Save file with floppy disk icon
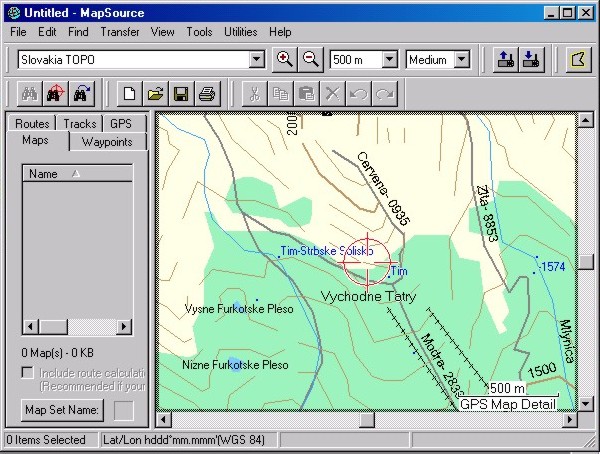Screen dimensions: 600x454 pyautogui.click(x=181, y=93)
